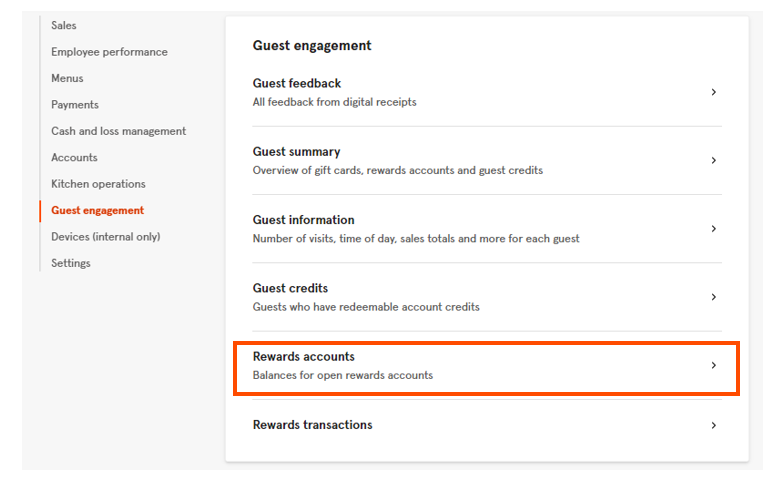Click the chevron next to Guest feedback

[713, 92]
